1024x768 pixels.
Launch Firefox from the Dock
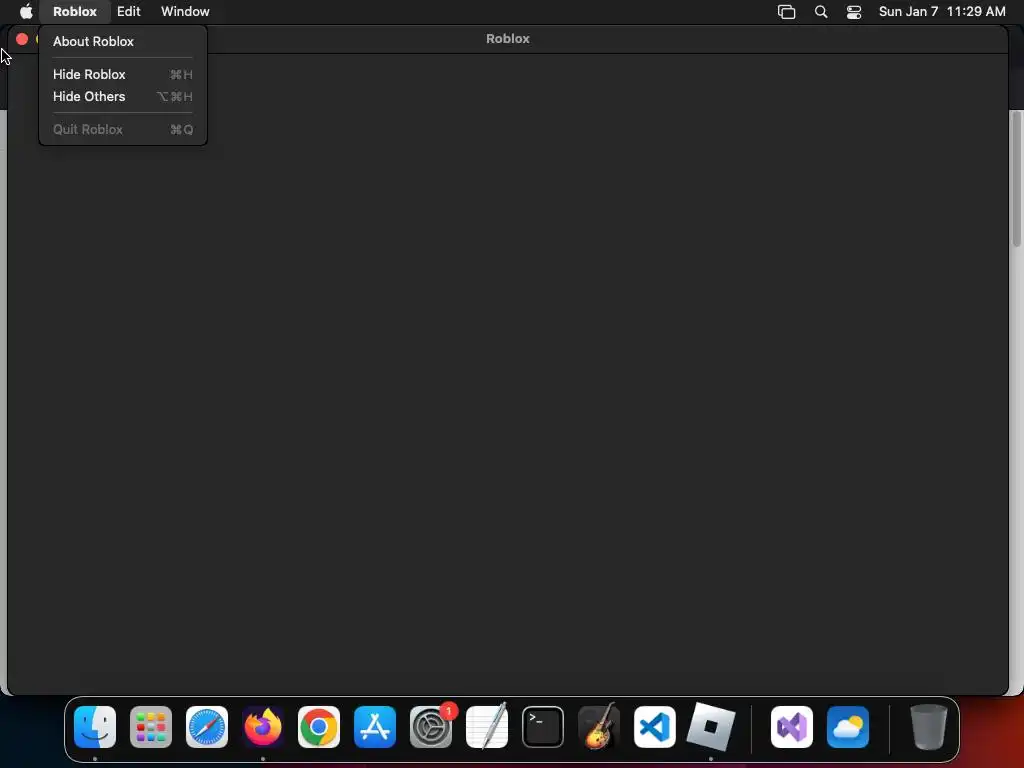[263, 727]
